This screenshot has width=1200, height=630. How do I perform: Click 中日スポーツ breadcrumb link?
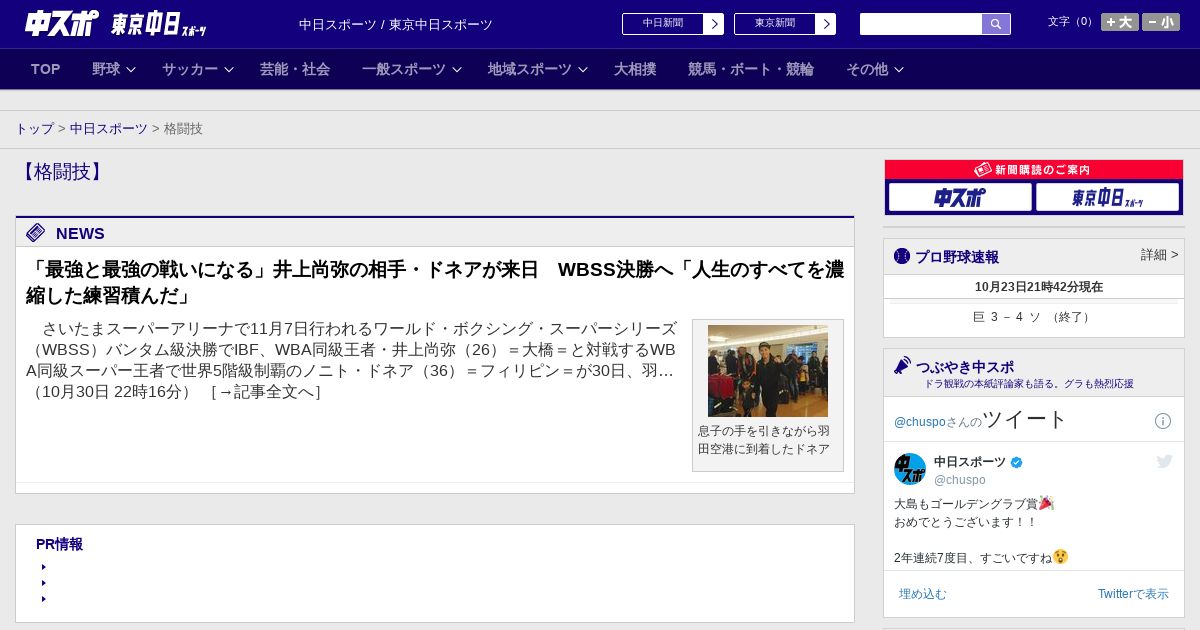(x=109, y=129)
